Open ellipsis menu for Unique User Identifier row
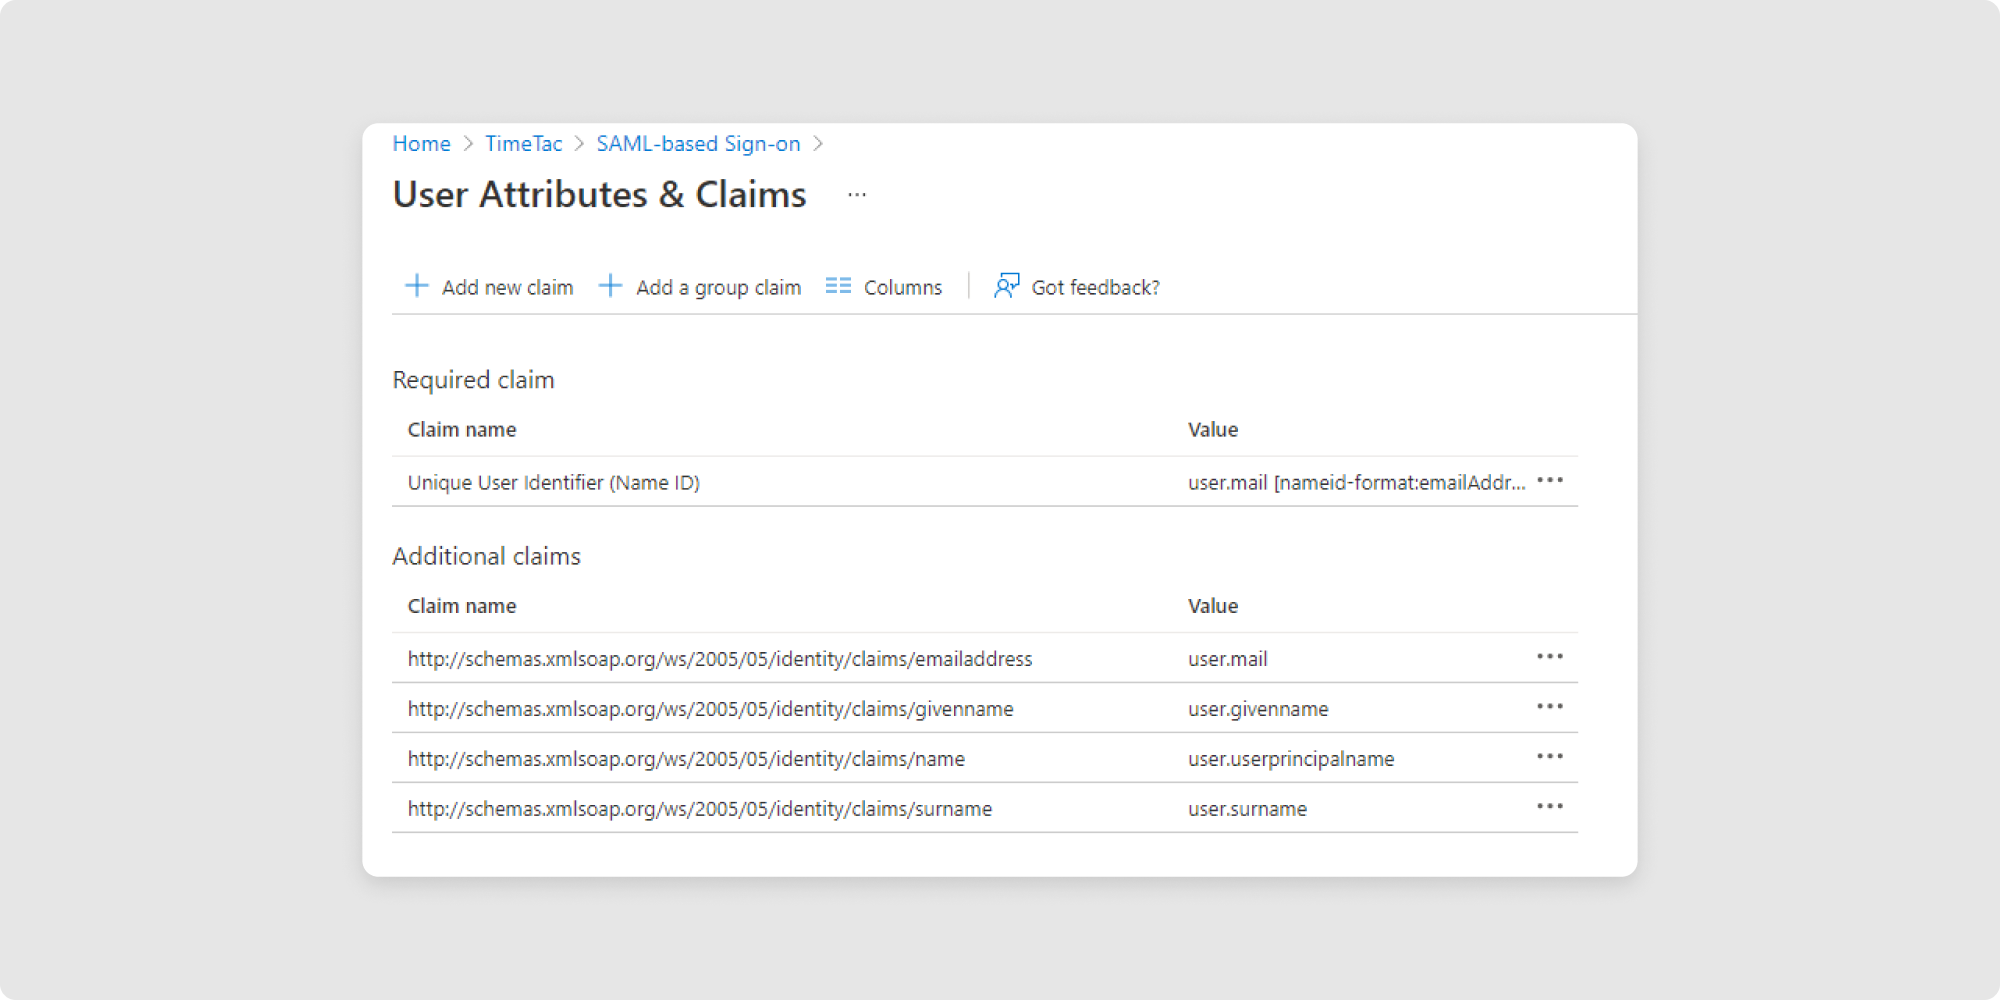Viewport: 2000px width, 1000px height. click(x=1549, y=481)
